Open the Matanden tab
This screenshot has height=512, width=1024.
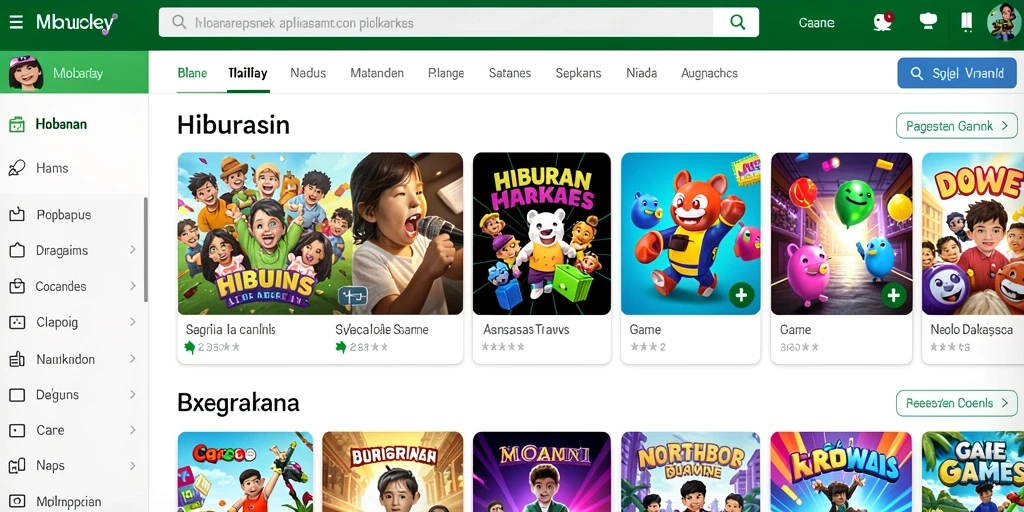377,73
